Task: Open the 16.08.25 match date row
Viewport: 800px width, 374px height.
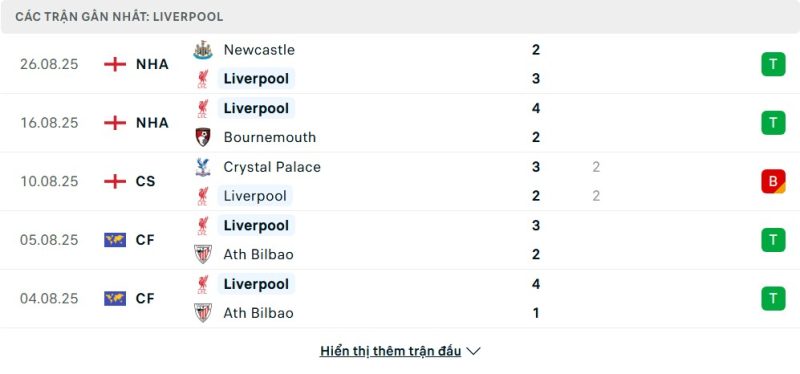Action: [400, 123]
